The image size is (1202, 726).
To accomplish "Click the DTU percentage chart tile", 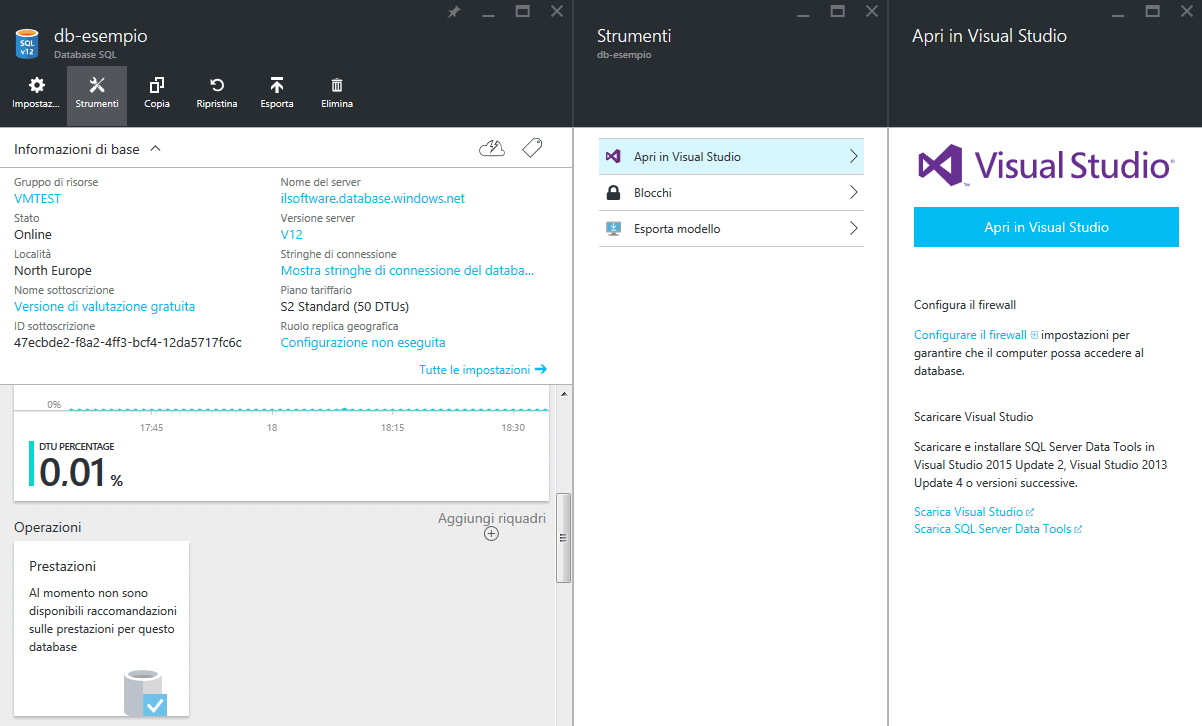I will 281,443.
